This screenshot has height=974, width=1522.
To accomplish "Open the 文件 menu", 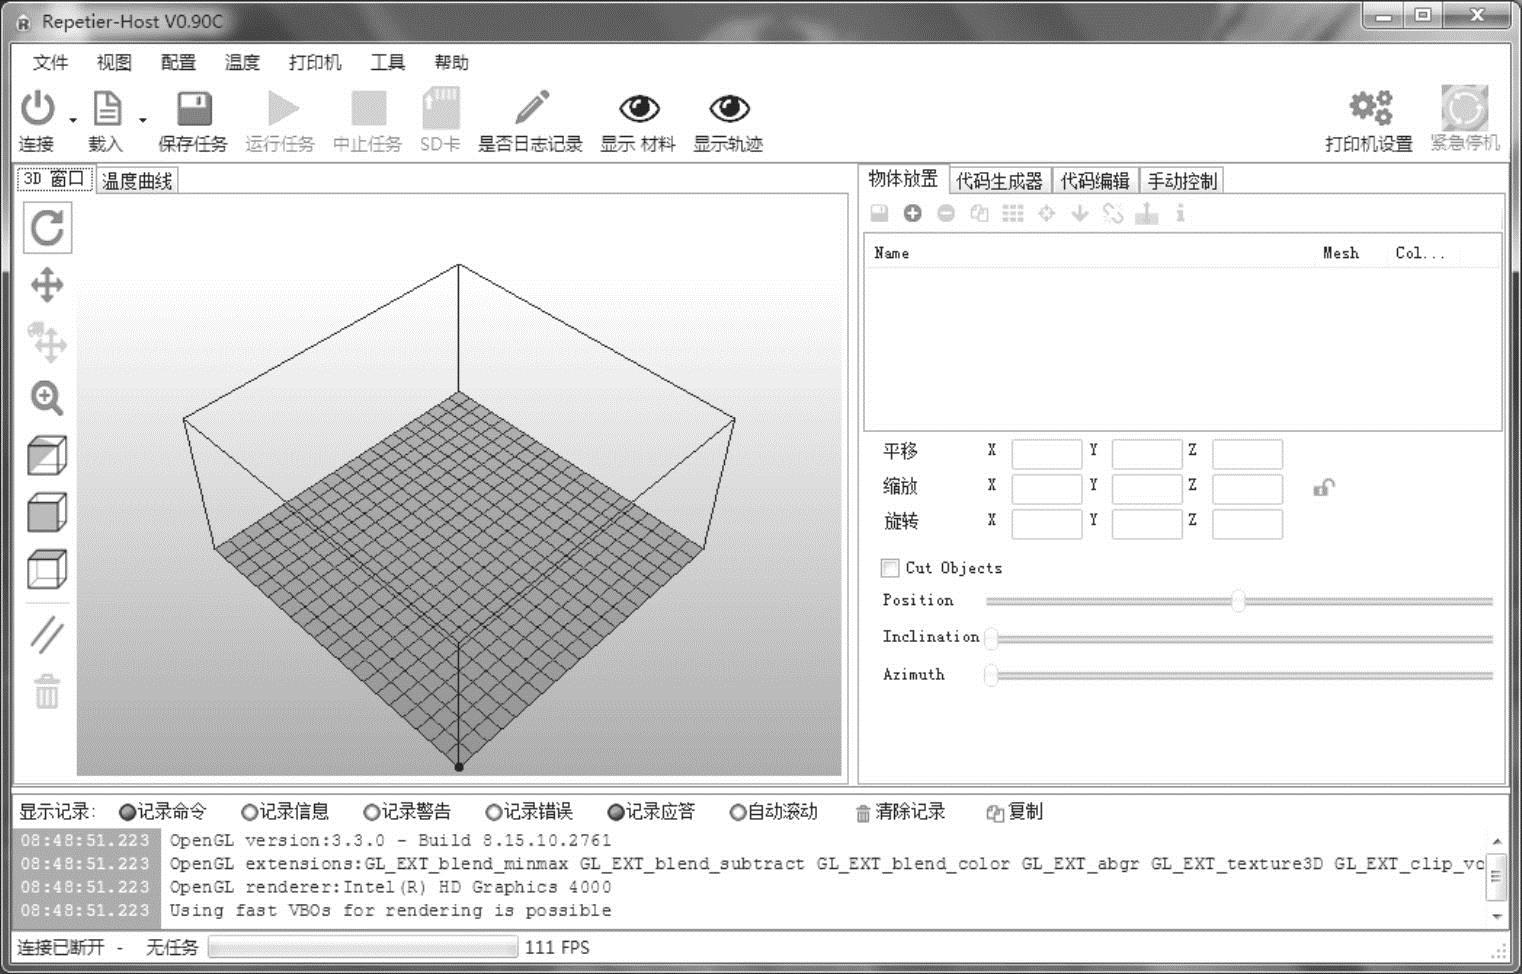I will (50, 62).
